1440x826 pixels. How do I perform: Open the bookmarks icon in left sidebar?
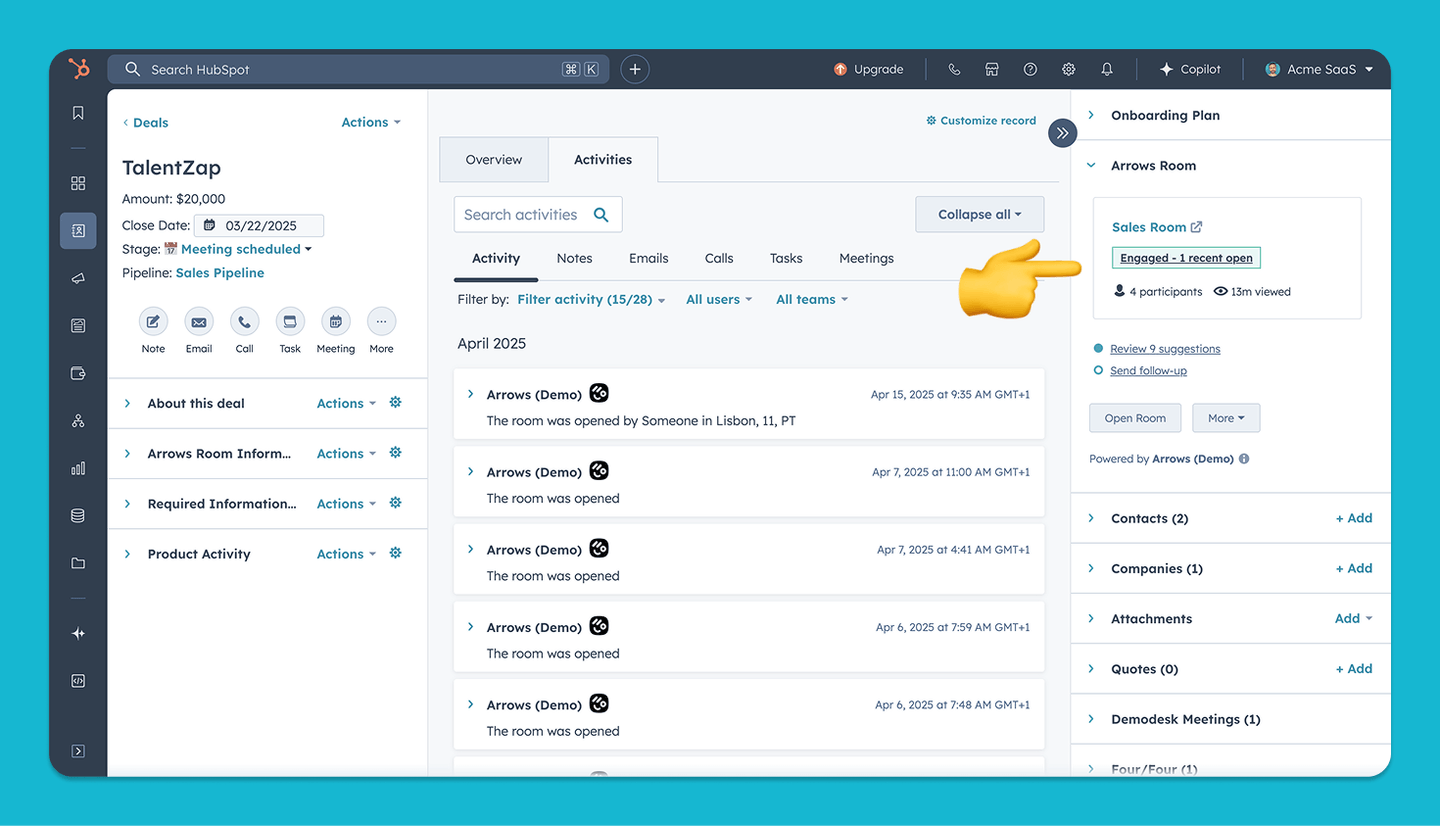pos(78,113)
